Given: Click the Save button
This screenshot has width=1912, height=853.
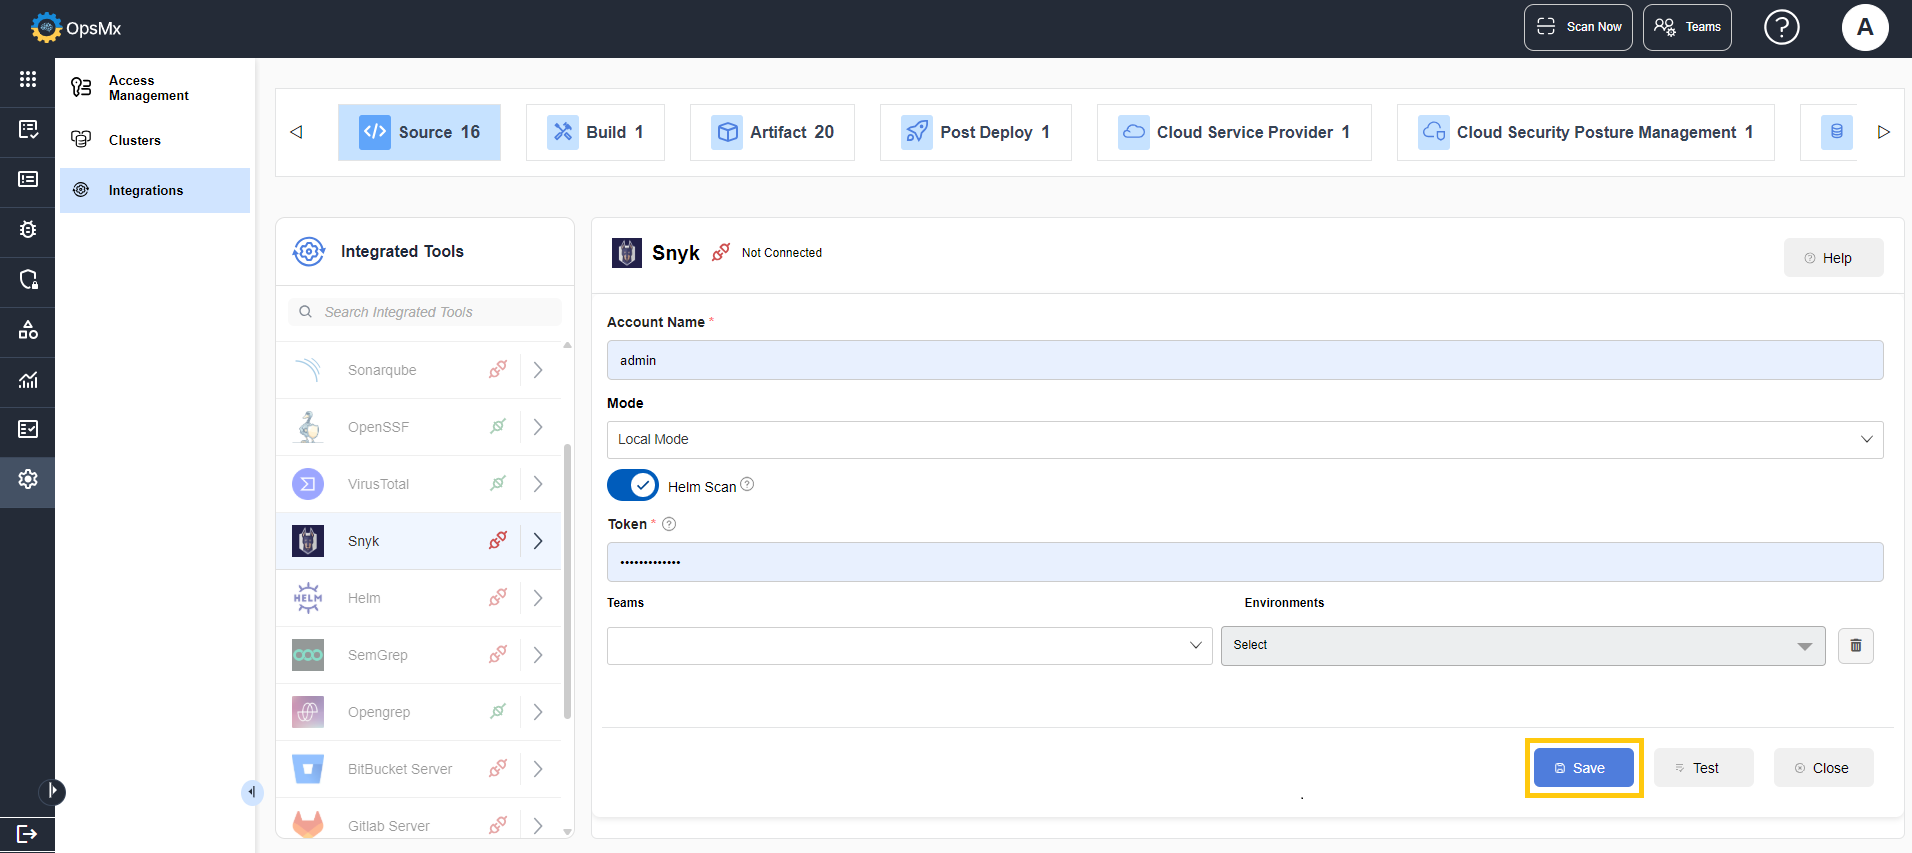Looking at the screenshot, I should 1583,768.
